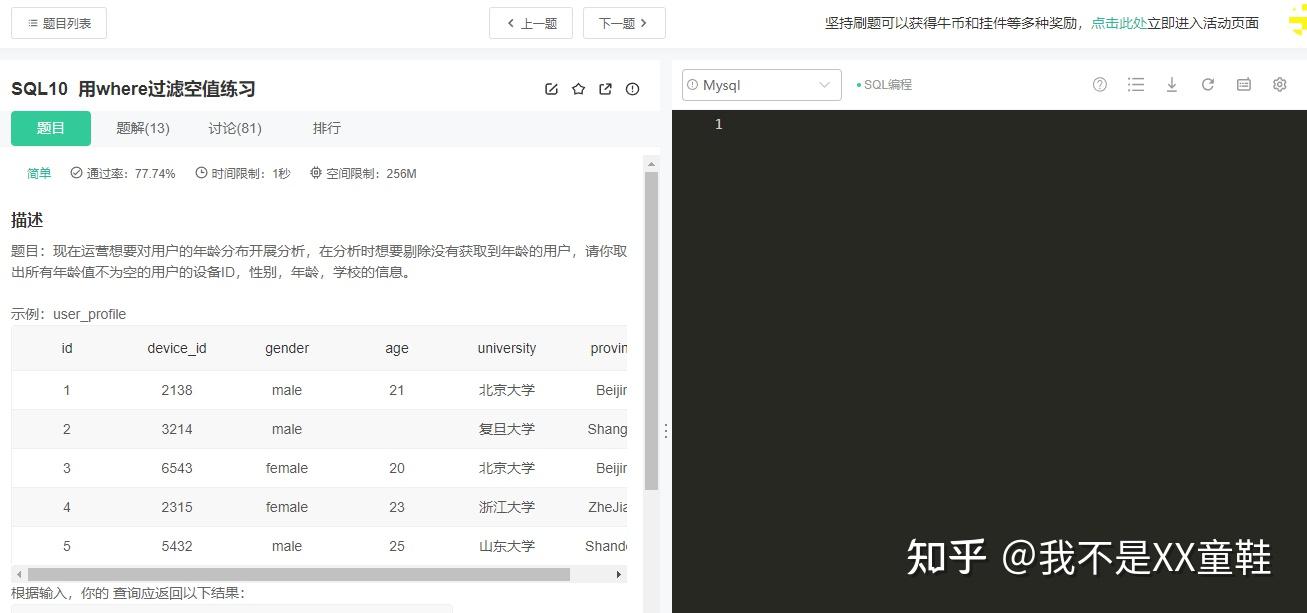Click the 复旦大学 cell
The width and height of the screenshot is (1307, 613).
click(x=507, y=429)
